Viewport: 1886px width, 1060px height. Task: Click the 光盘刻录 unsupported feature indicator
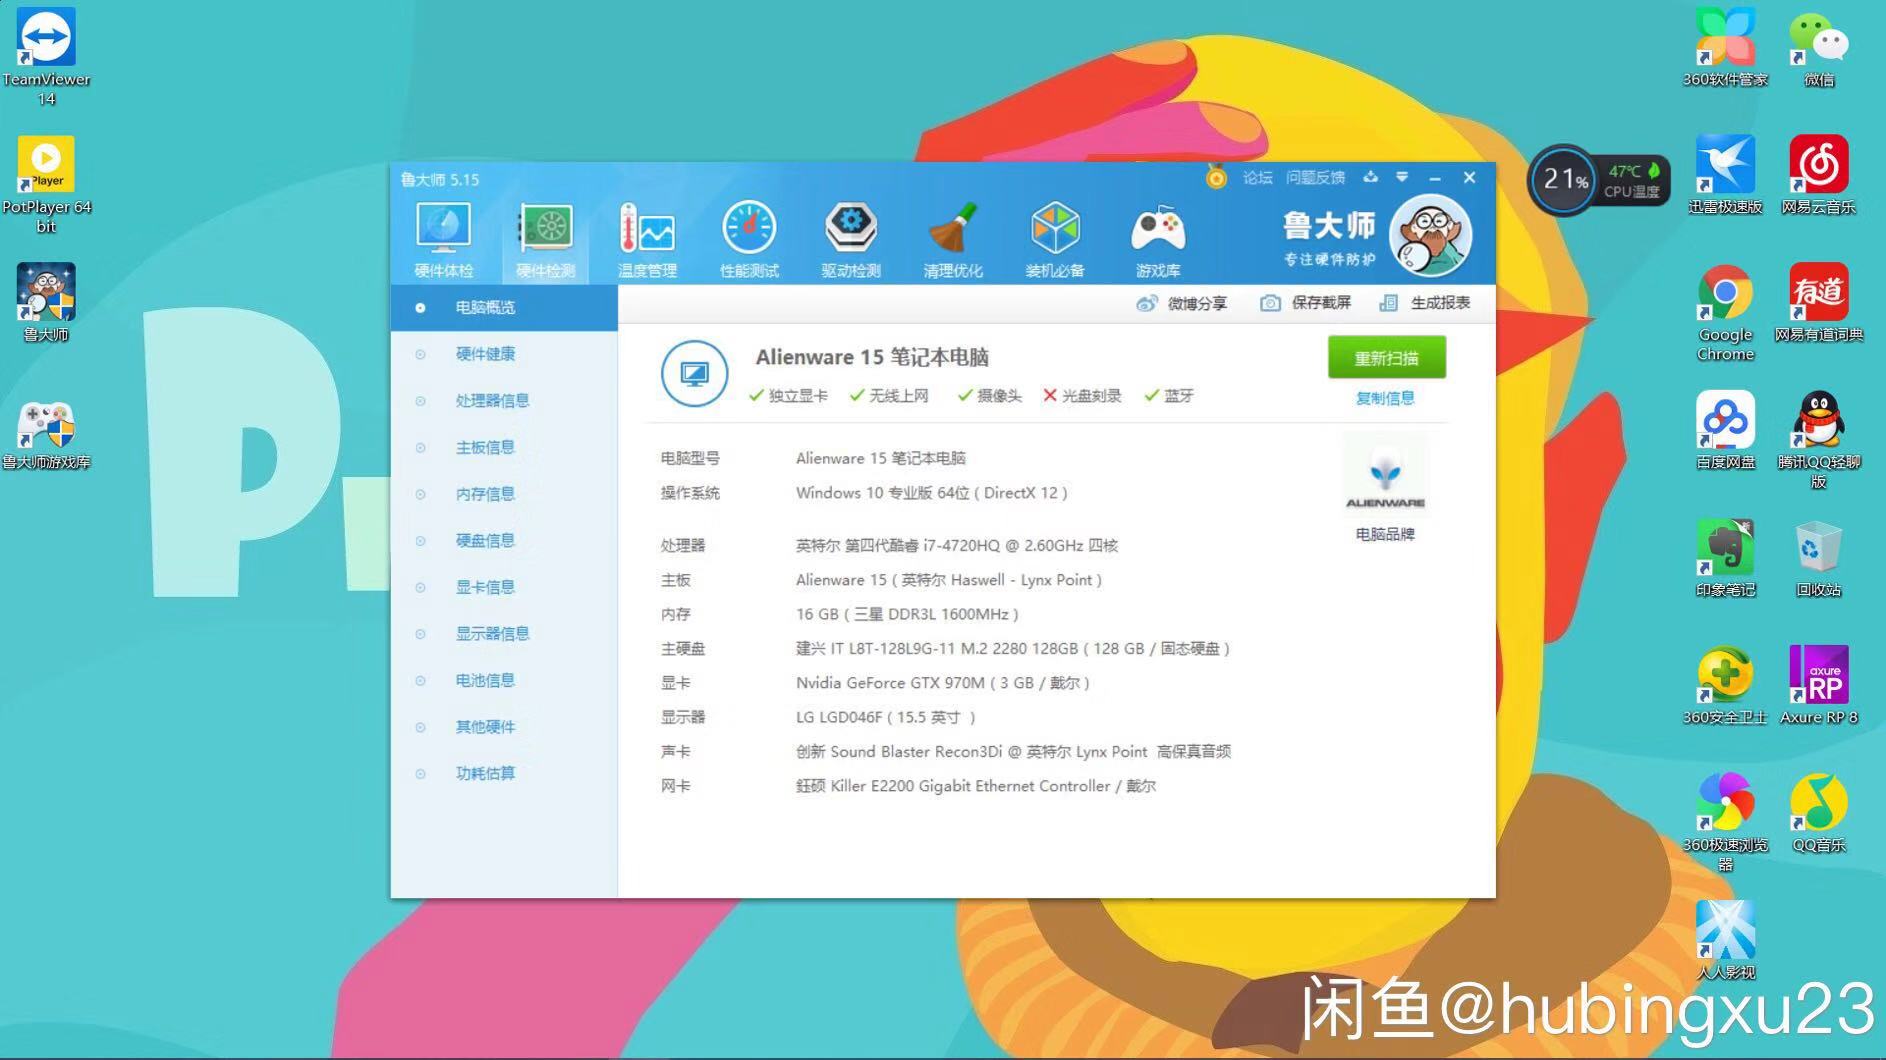click(1082, 396)
